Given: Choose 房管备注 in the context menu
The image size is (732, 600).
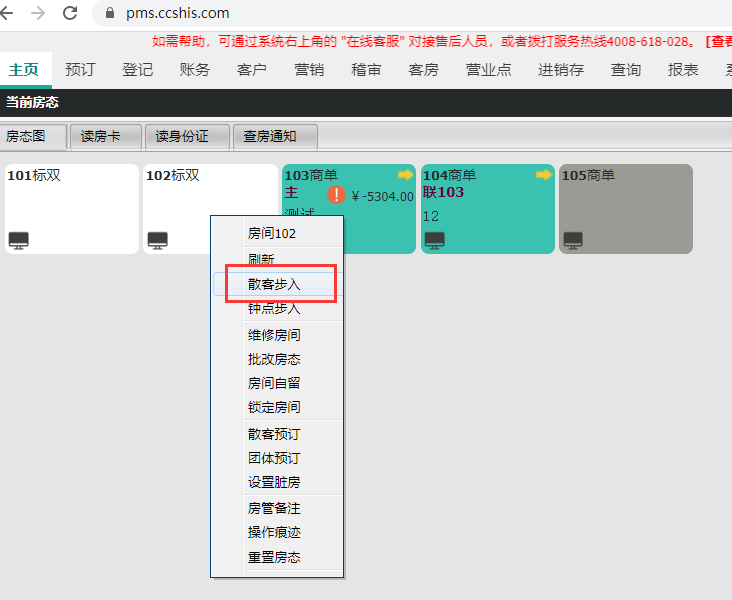Looking at the screenshot, I should click(274, 508).
